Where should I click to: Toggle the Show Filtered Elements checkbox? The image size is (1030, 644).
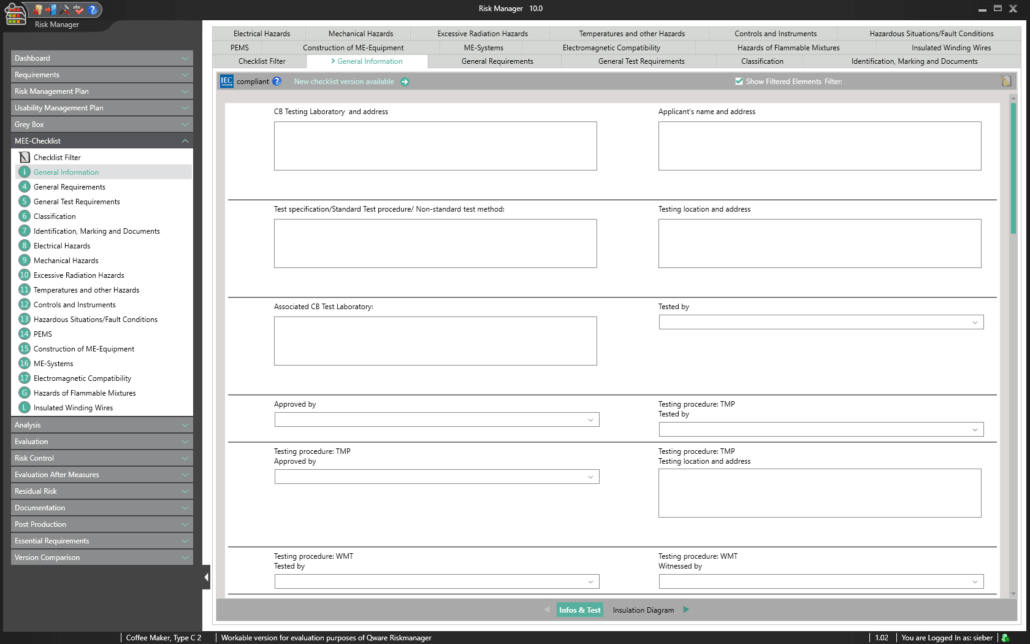click(x=738, y=81)
